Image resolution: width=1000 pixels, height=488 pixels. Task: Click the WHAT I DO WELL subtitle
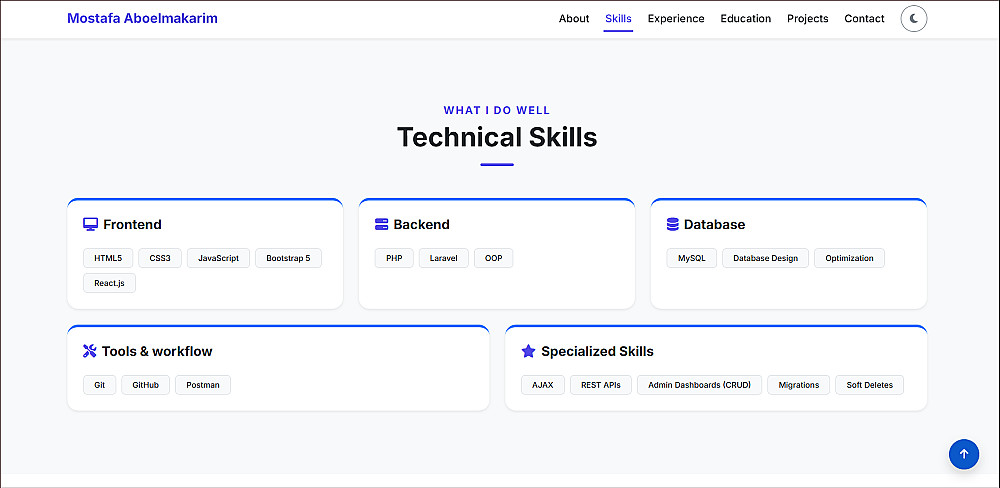(497, 110)
